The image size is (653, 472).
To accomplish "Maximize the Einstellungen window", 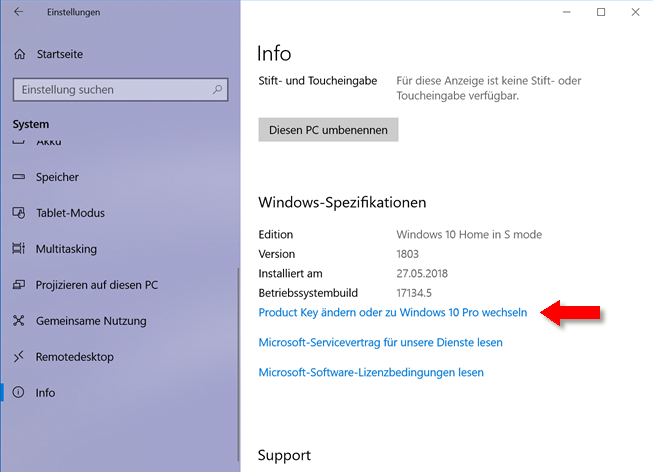I will [x=601, y=12].
